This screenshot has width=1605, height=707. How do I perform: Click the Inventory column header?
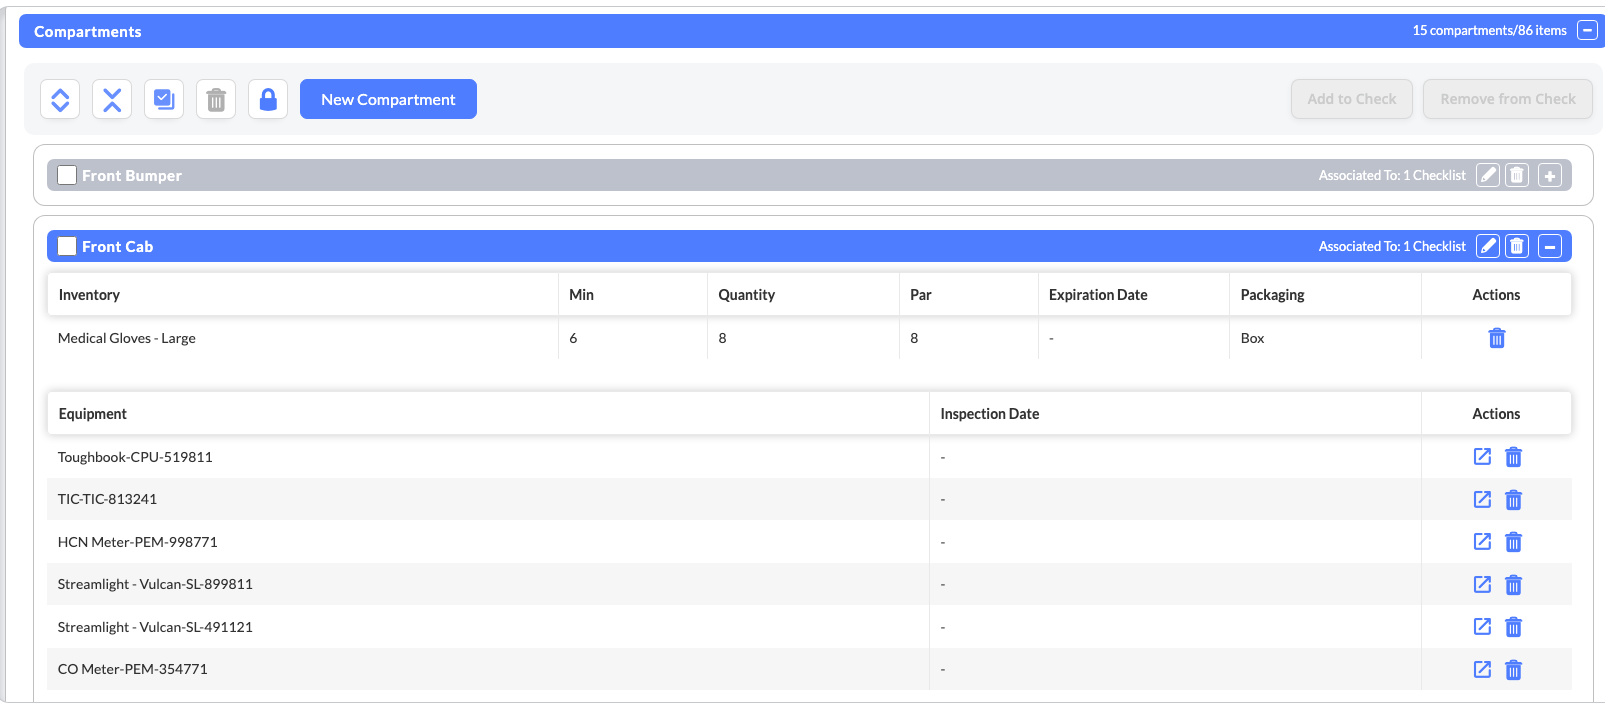click(89, 295)
